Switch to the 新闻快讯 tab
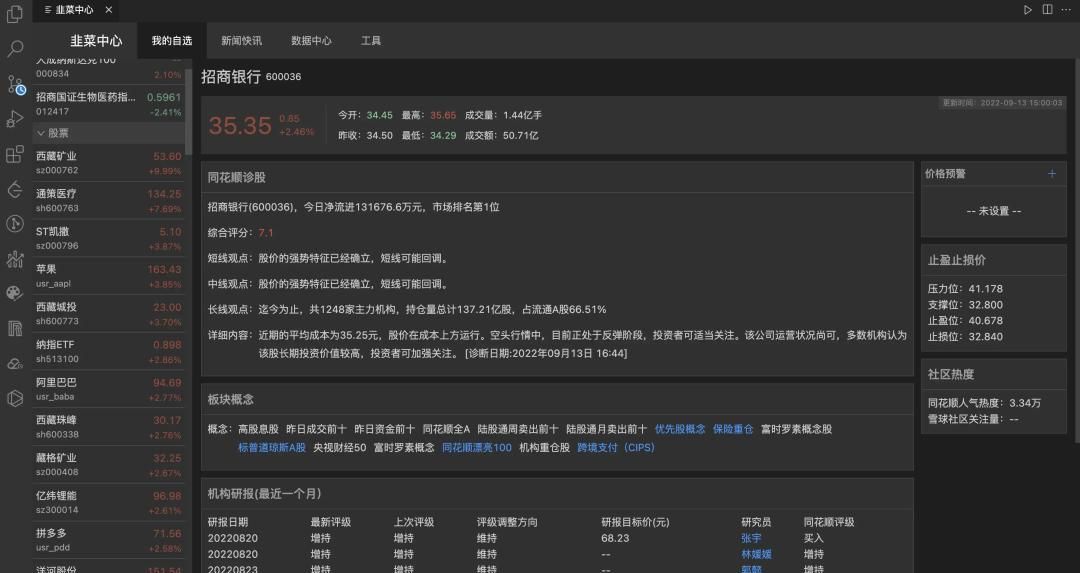 point(241,41)
